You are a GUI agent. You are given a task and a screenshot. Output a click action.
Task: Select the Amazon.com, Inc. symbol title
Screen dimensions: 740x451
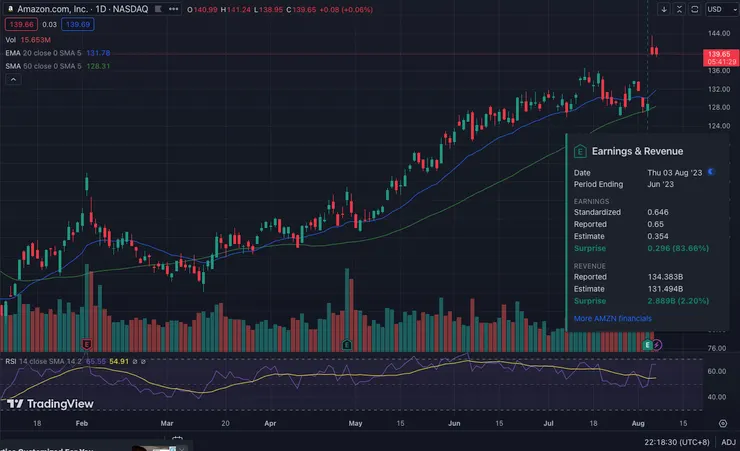[83, 9]
